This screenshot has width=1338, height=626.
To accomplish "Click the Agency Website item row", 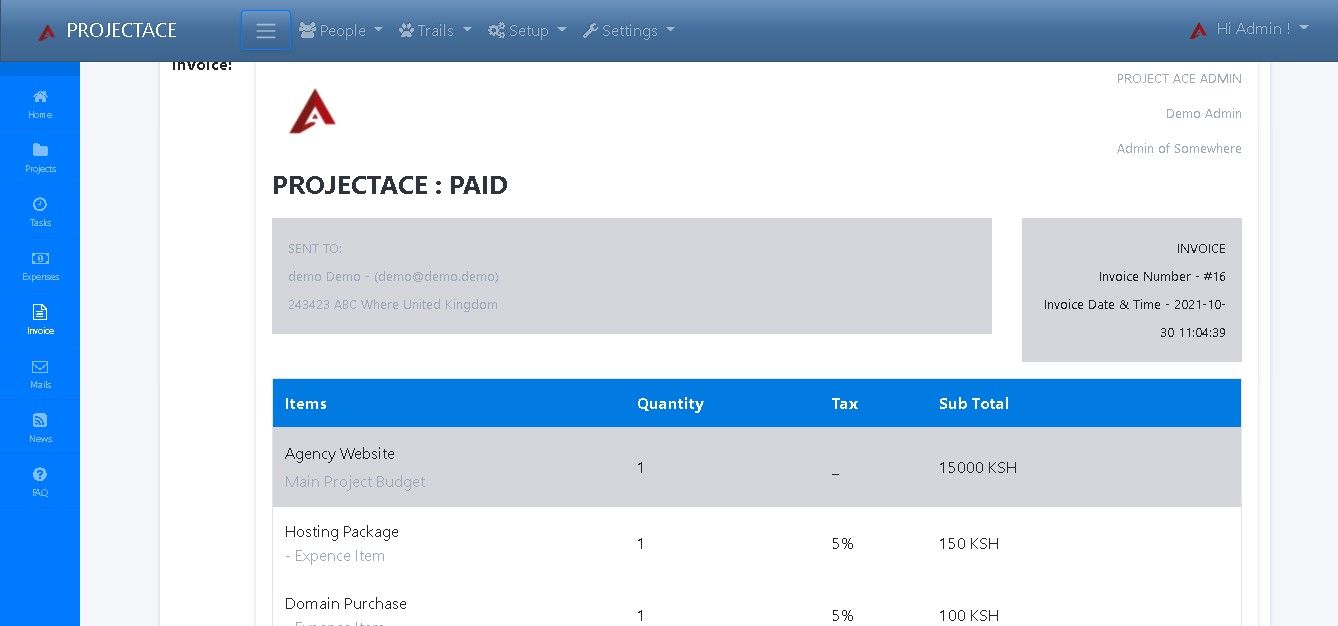I will [340, 454].
